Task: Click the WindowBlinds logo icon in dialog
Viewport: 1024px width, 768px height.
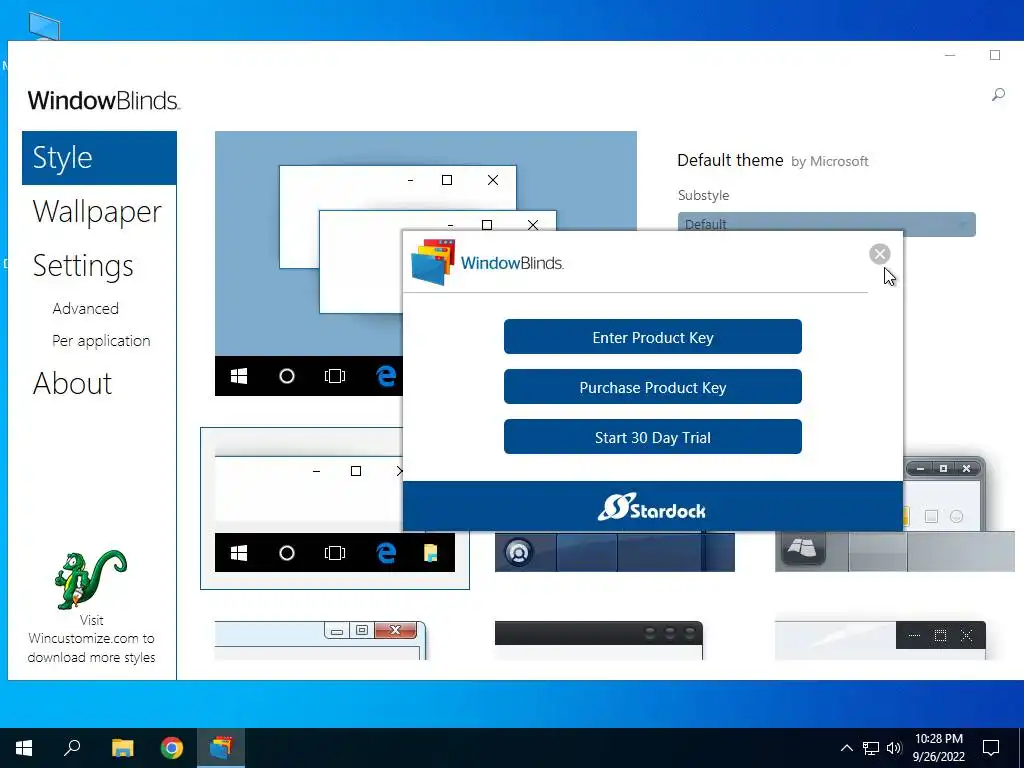Action: point(432,262)
